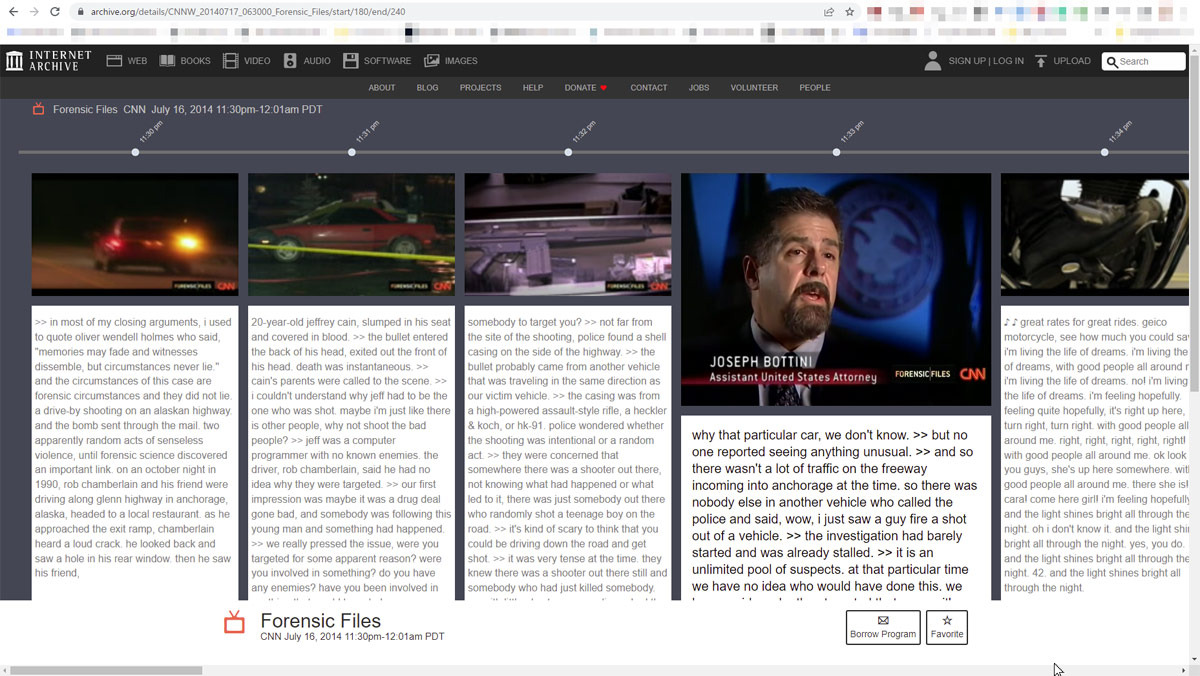
Task: Select the 11:31 pm timeline marker
Action: tap(352, 152)
